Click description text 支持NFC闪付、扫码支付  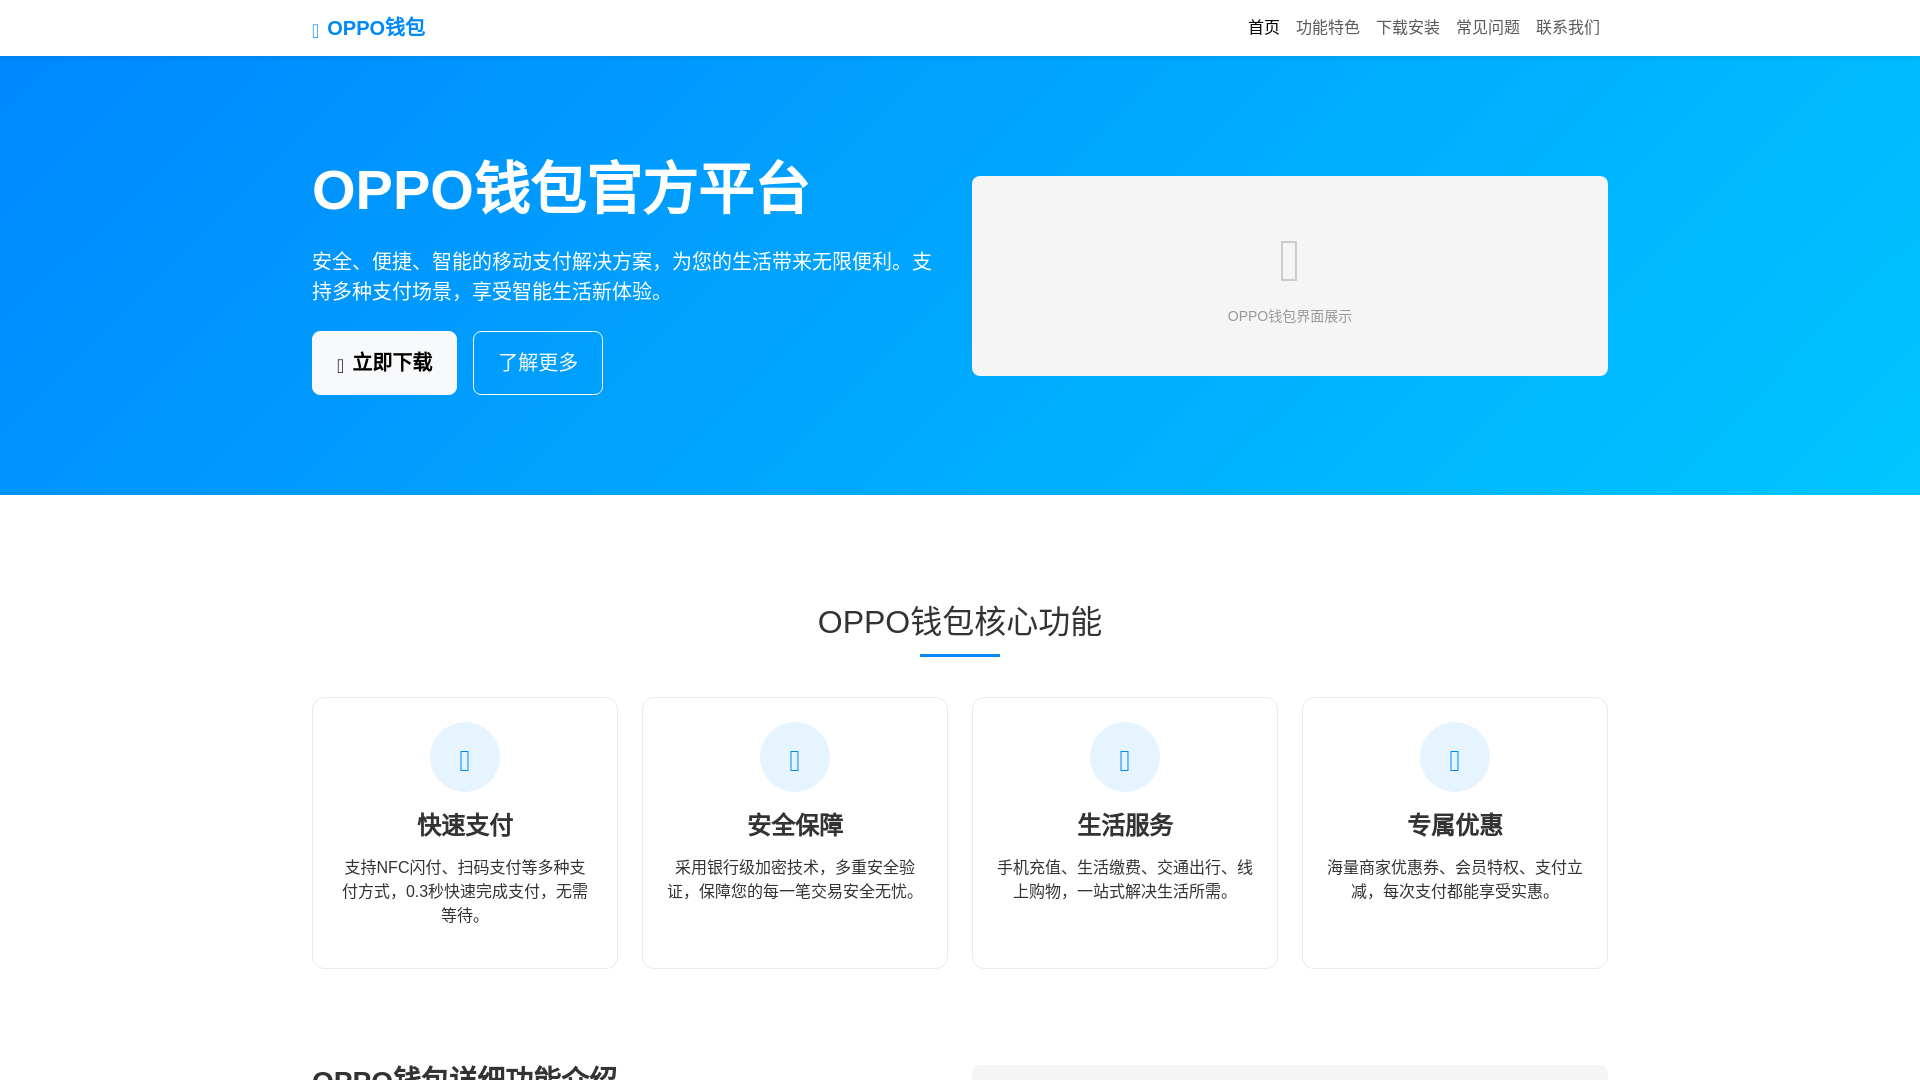[x=465, y=891]
